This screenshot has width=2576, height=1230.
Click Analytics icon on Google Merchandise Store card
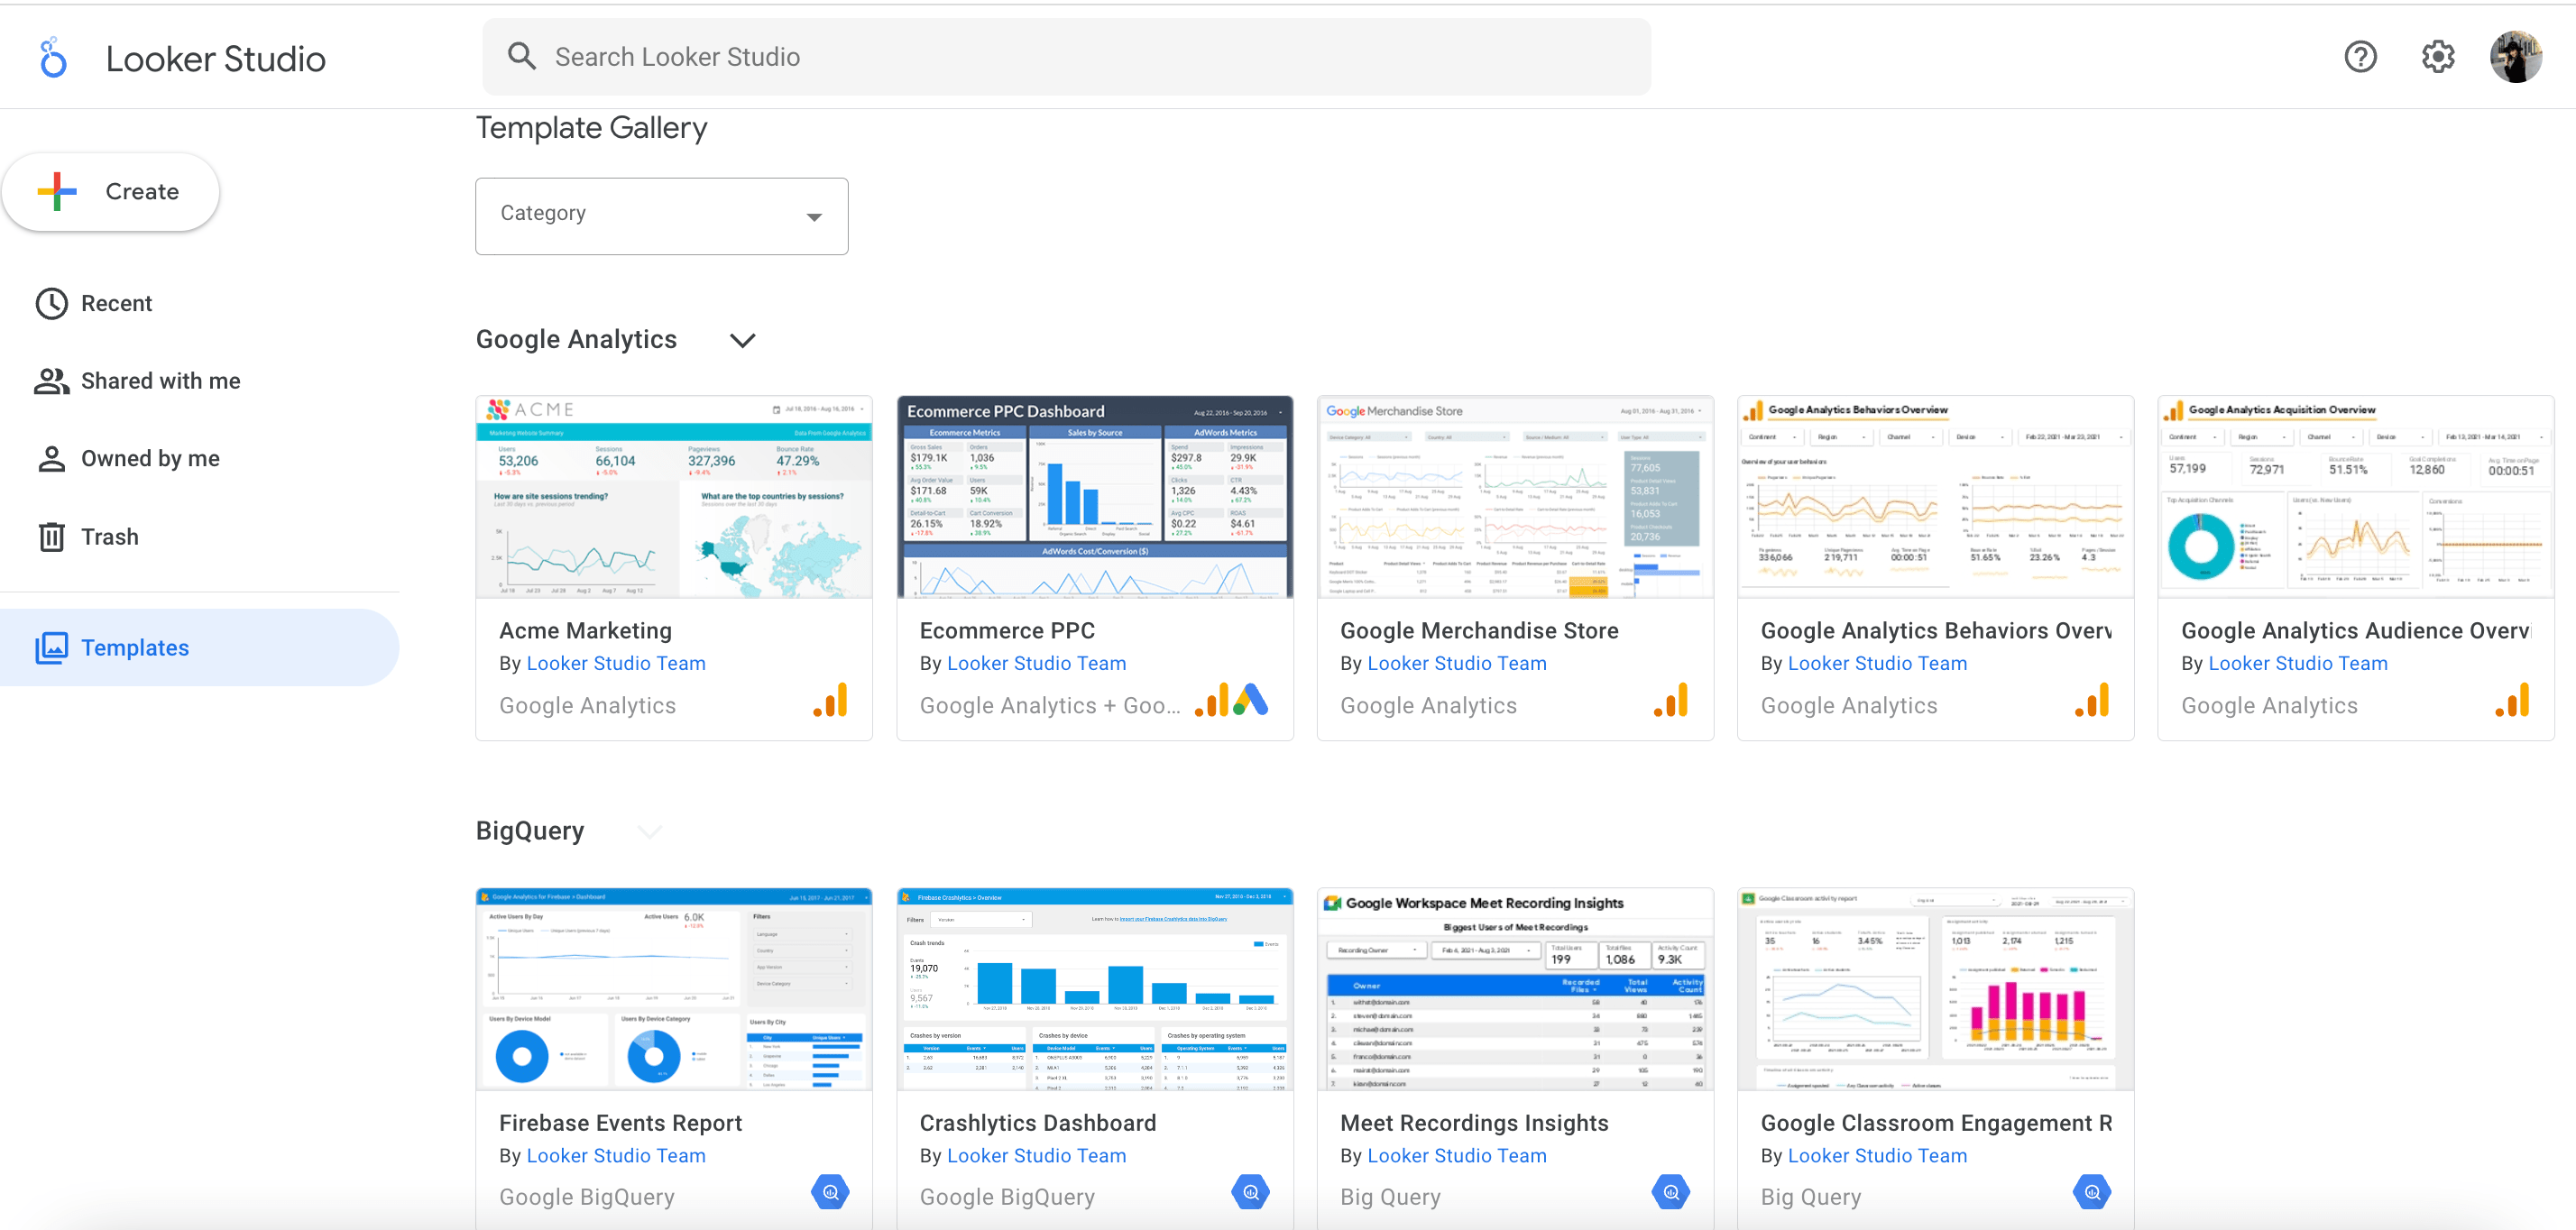pos(1671,700)
